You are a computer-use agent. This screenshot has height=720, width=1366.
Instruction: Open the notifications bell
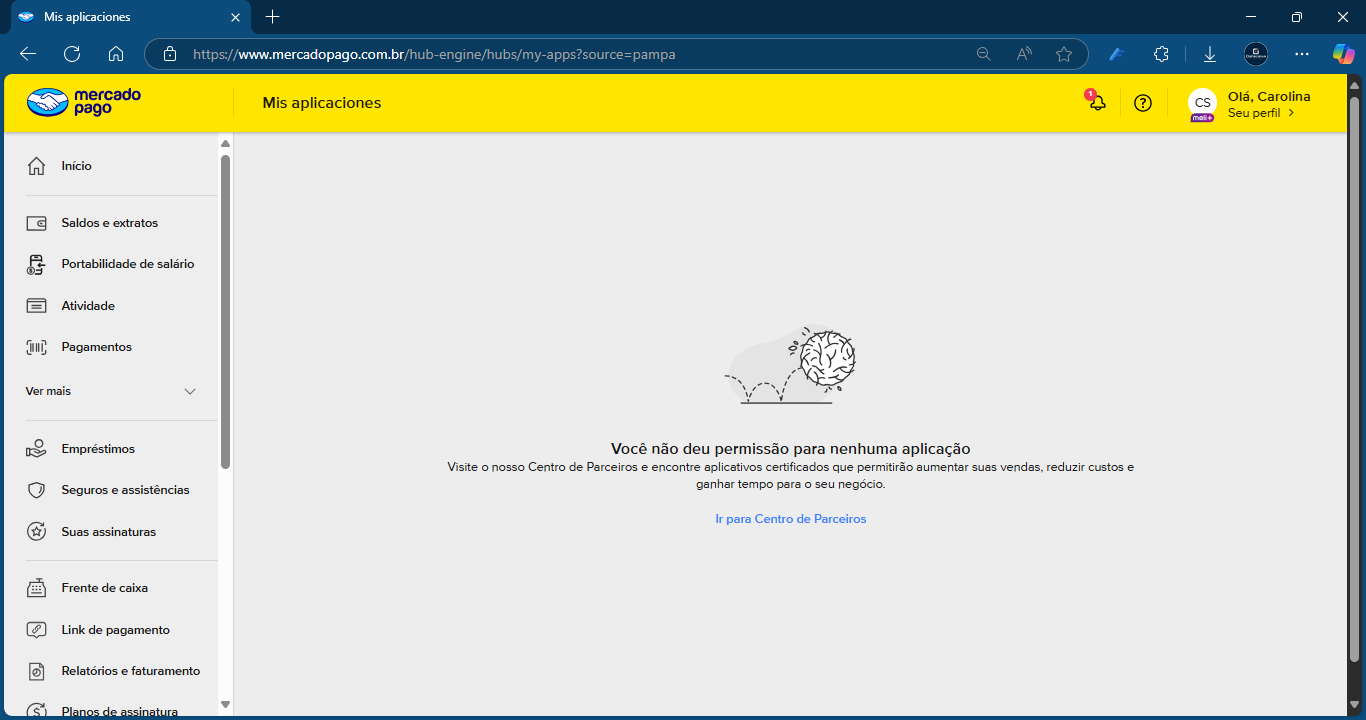pos(1097,103)
